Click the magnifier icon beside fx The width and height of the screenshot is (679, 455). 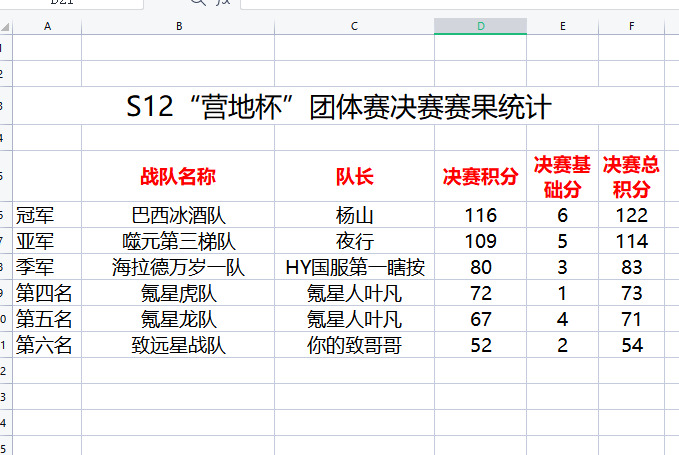coord(198,3)
